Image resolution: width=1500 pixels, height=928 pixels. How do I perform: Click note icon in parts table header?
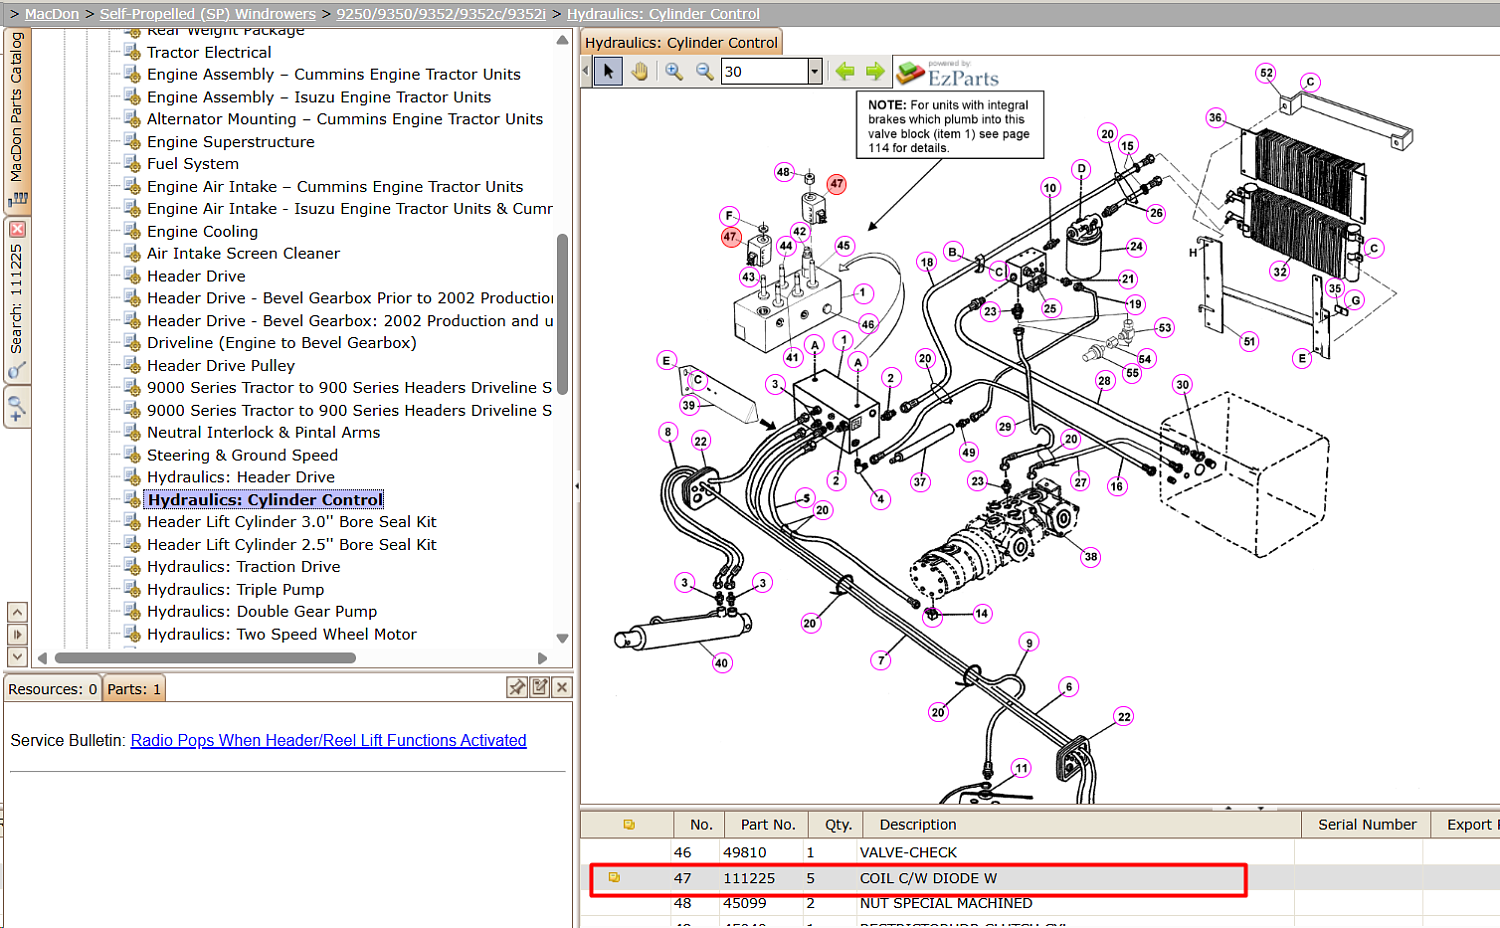629,824
